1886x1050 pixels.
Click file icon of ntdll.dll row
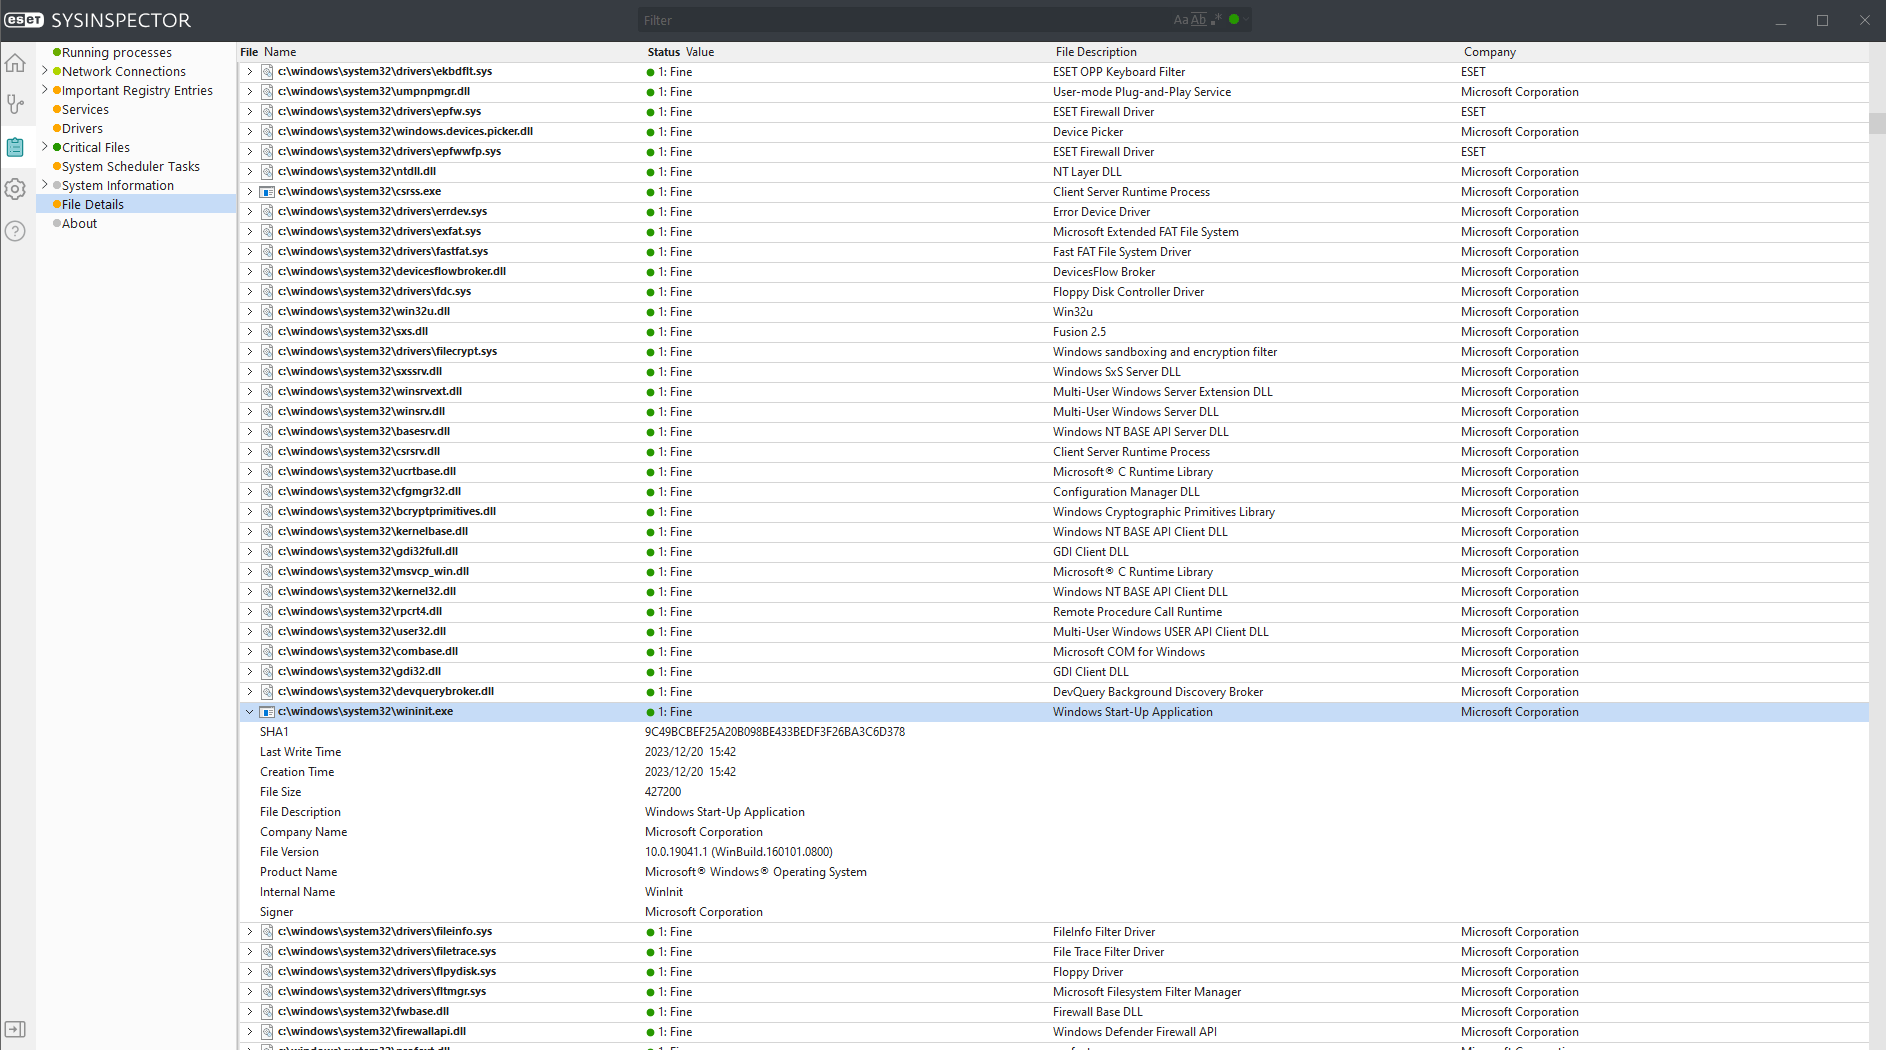pyautogui.click(x=267, y=172)
